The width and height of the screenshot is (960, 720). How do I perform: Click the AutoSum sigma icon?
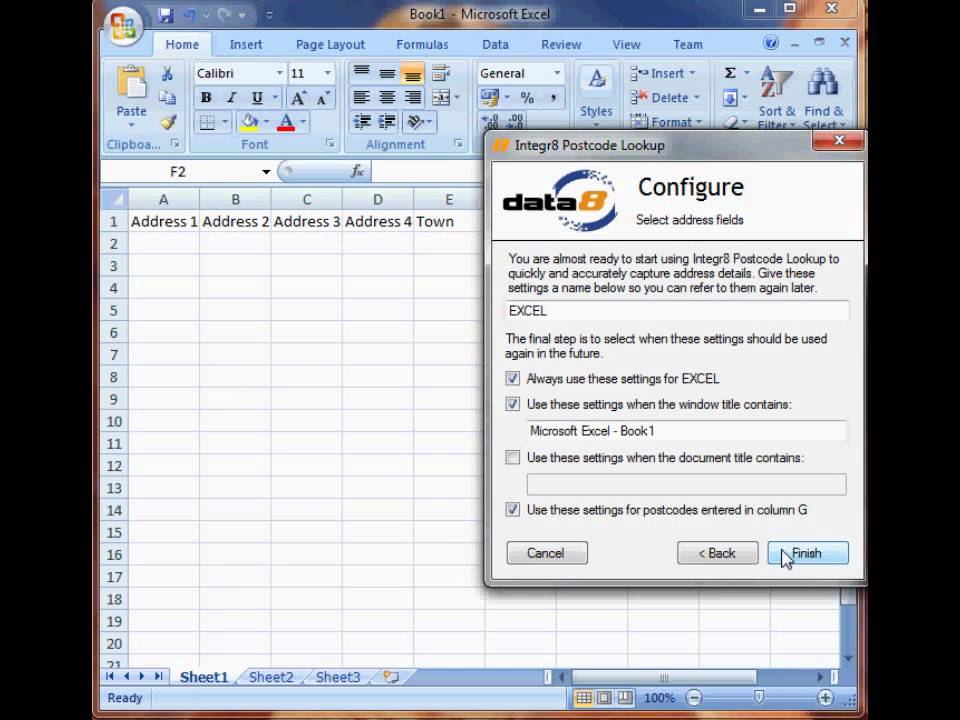coord(730,73)
